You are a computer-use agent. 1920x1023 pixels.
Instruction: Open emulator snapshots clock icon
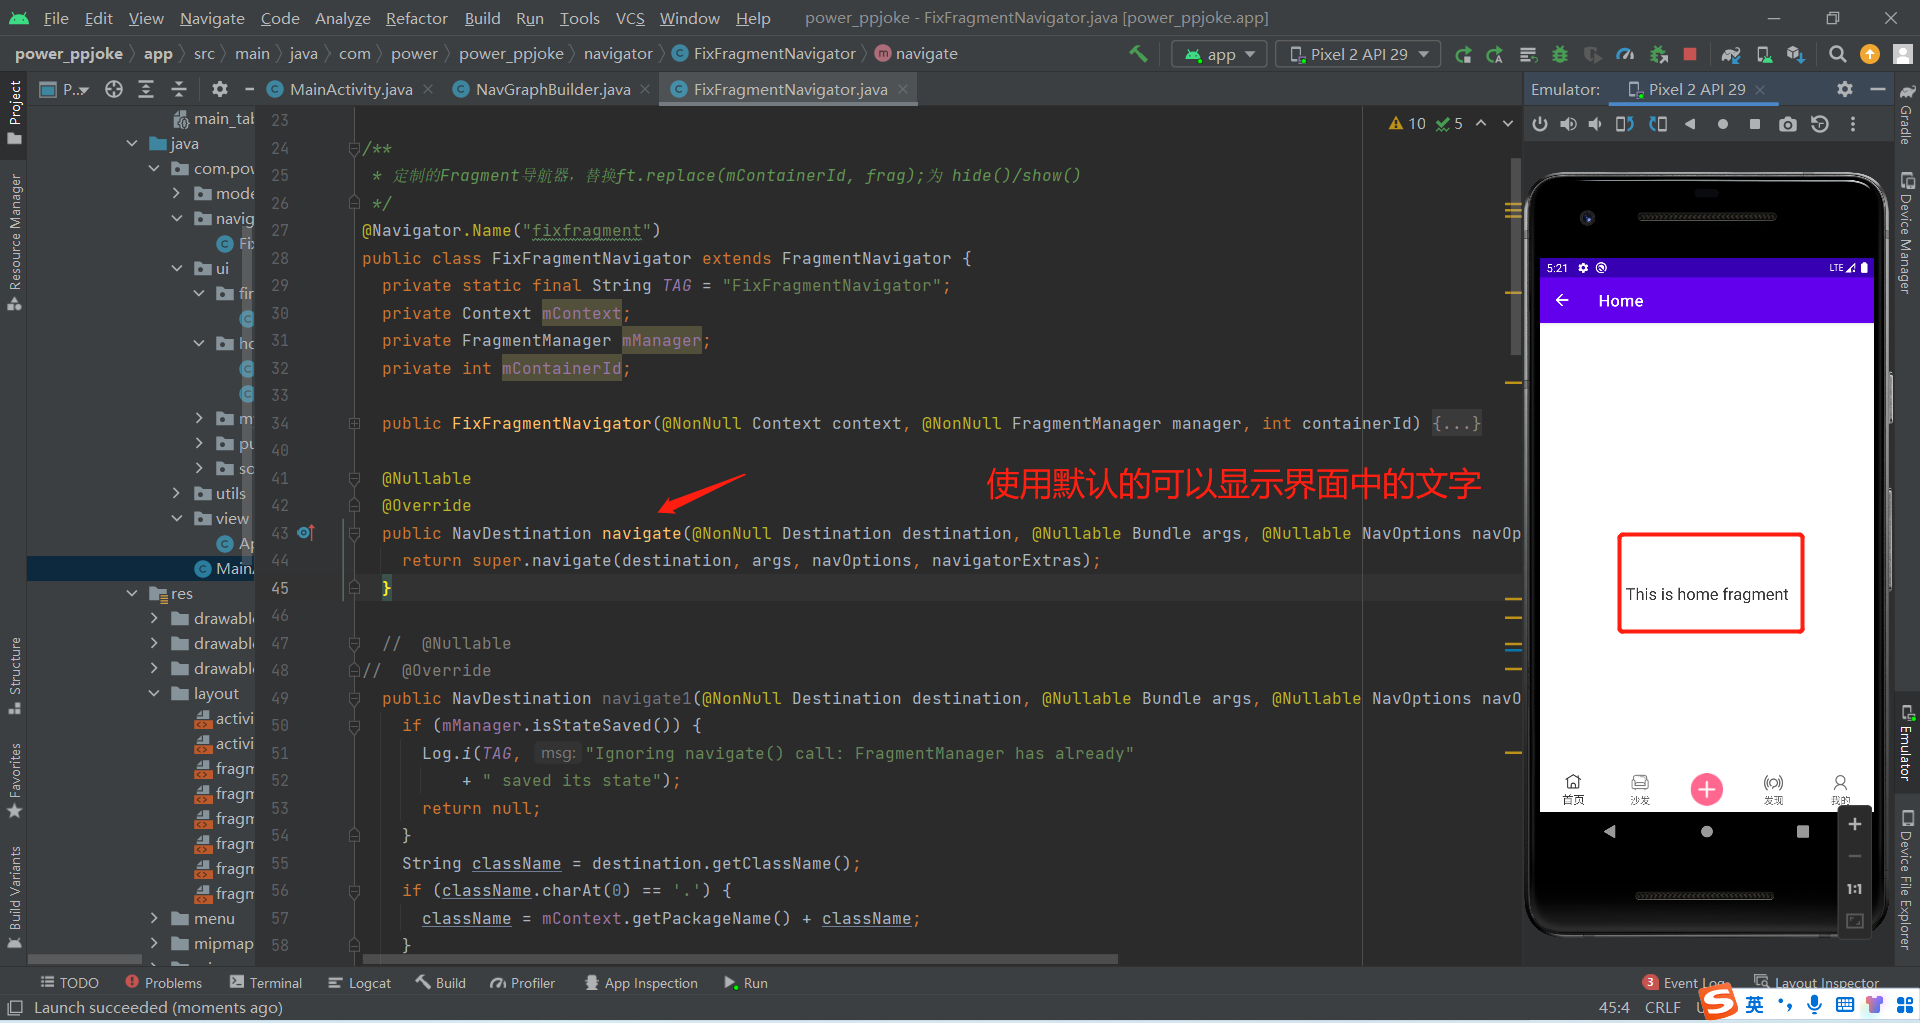[x=1820, y=124]
